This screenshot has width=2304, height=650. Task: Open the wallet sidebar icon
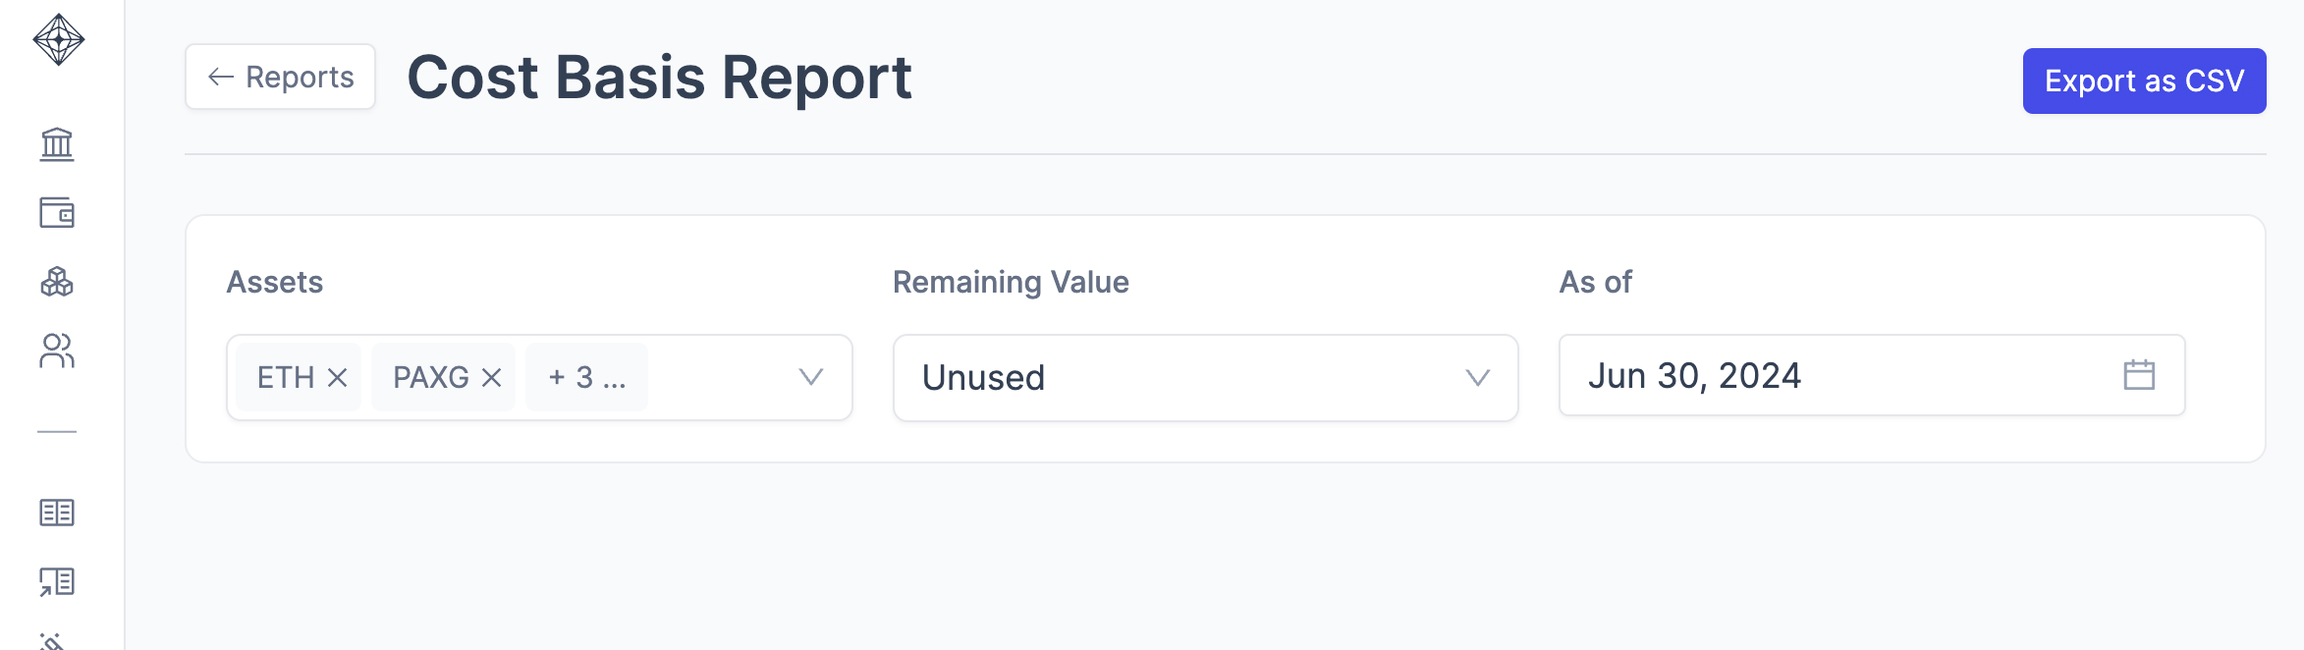[x=57, y=213]
